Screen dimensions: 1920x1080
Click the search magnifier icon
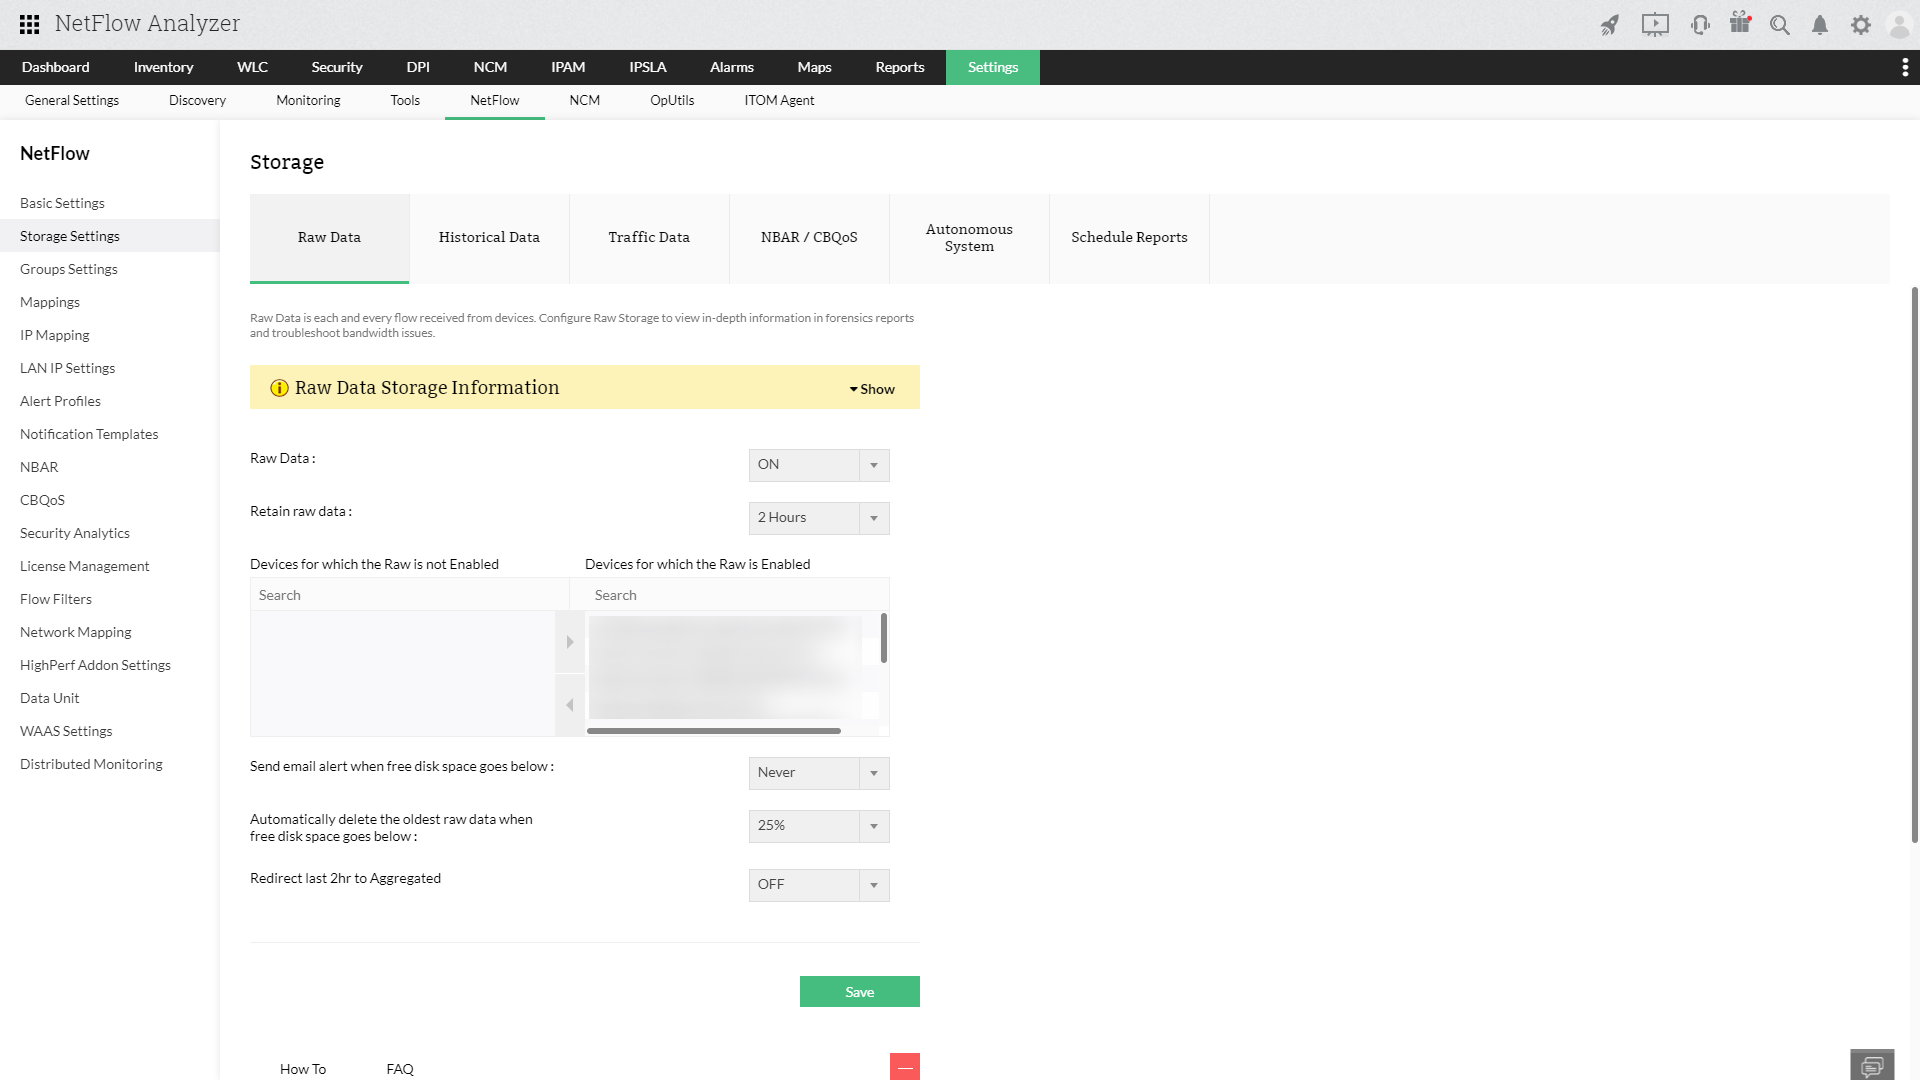[1780, 25]
